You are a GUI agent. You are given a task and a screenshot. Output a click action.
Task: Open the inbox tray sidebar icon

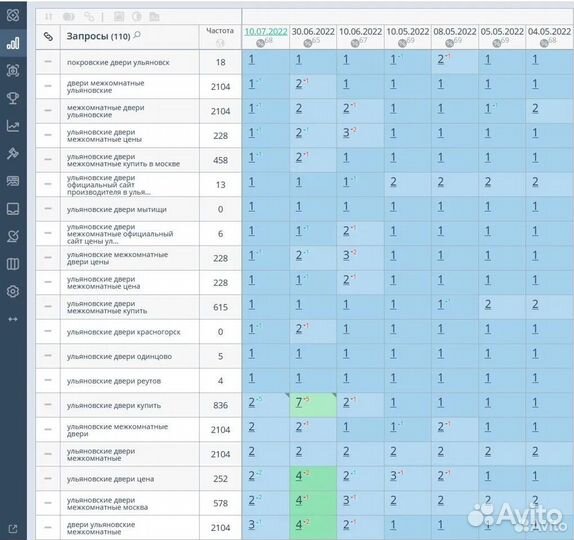pos(13,209)
